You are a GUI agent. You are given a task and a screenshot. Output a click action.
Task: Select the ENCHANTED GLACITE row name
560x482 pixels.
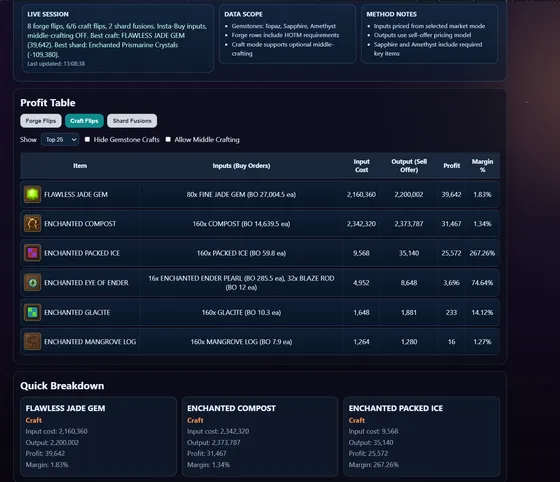point(77,312)
